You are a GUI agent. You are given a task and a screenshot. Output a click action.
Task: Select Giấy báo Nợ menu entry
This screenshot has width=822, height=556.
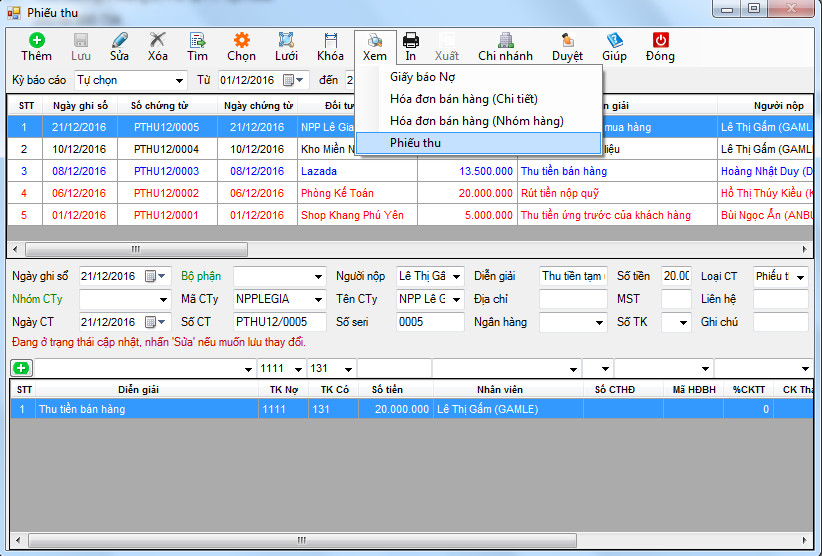423,77
